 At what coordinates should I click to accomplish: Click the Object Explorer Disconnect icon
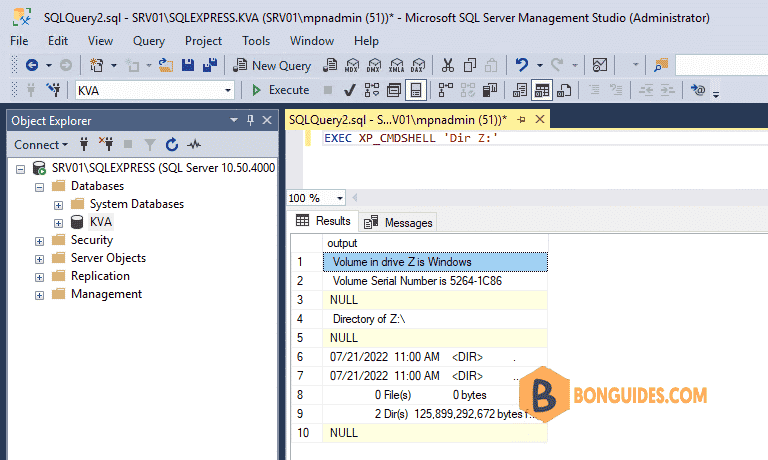pos(106,145)
